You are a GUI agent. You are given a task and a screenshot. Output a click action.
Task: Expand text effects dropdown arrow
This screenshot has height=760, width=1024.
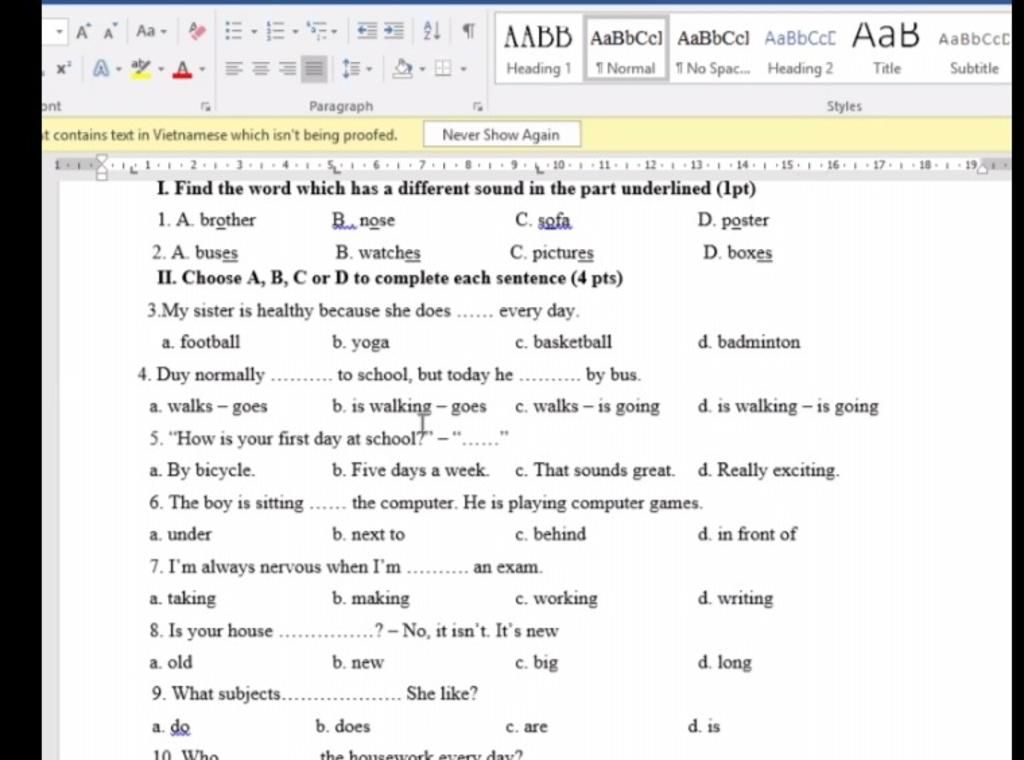point(119,69)
